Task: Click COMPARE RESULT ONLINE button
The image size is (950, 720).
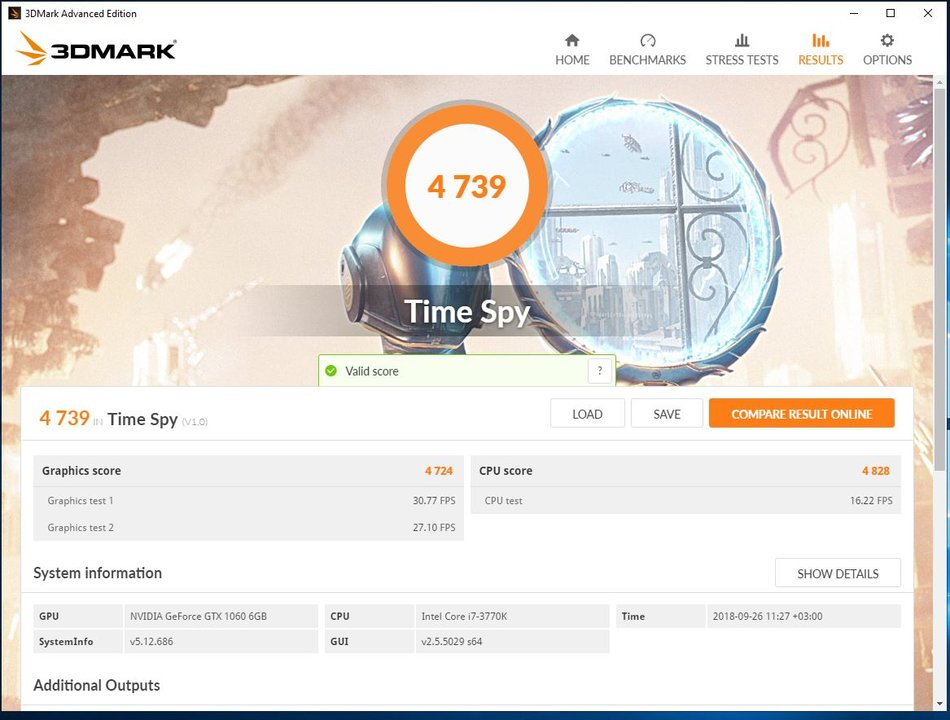Action: 802,413
